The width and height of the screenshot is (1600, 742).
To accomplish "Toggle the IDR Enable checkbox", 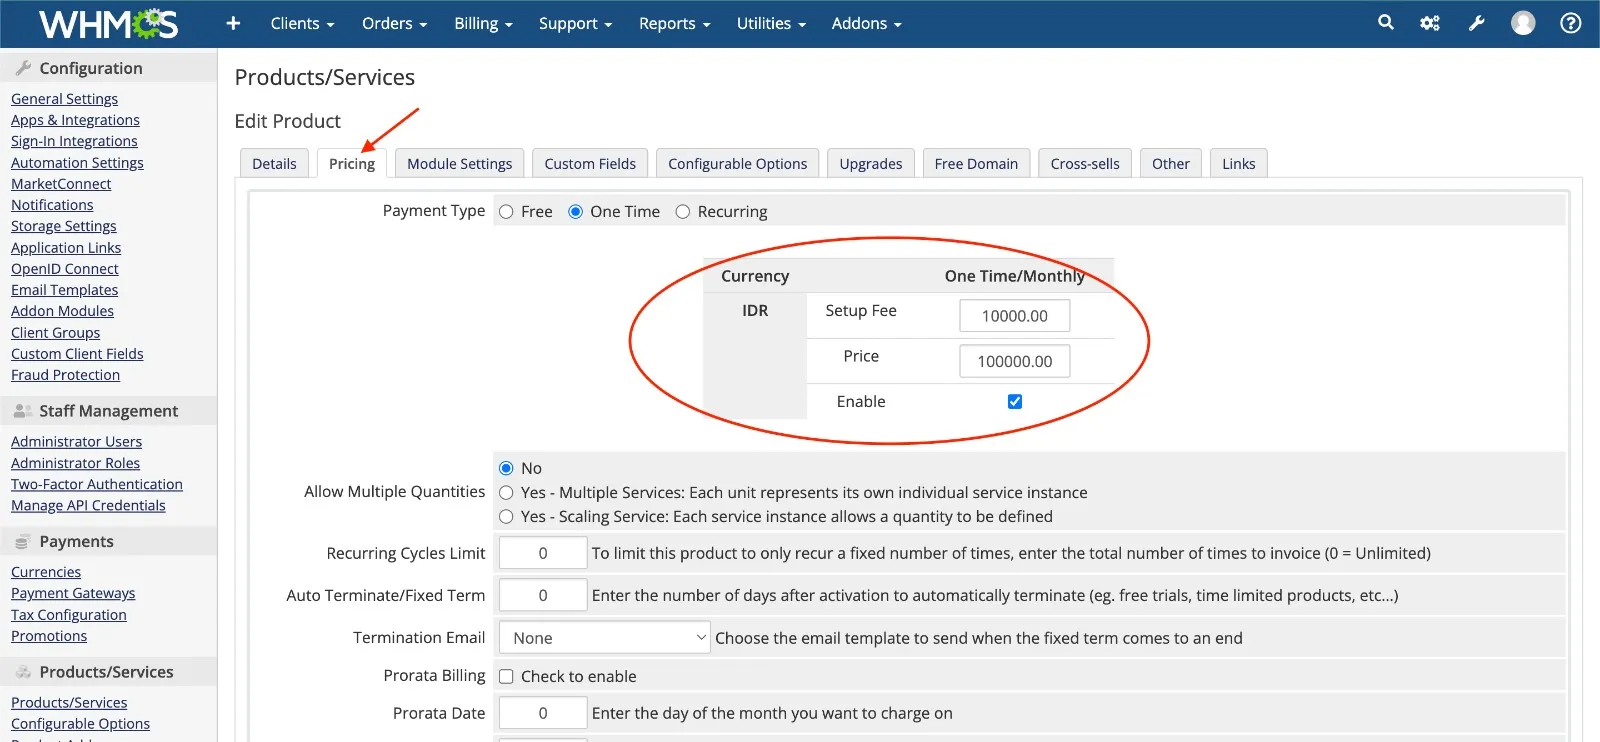I will (x=1015, y=401).
